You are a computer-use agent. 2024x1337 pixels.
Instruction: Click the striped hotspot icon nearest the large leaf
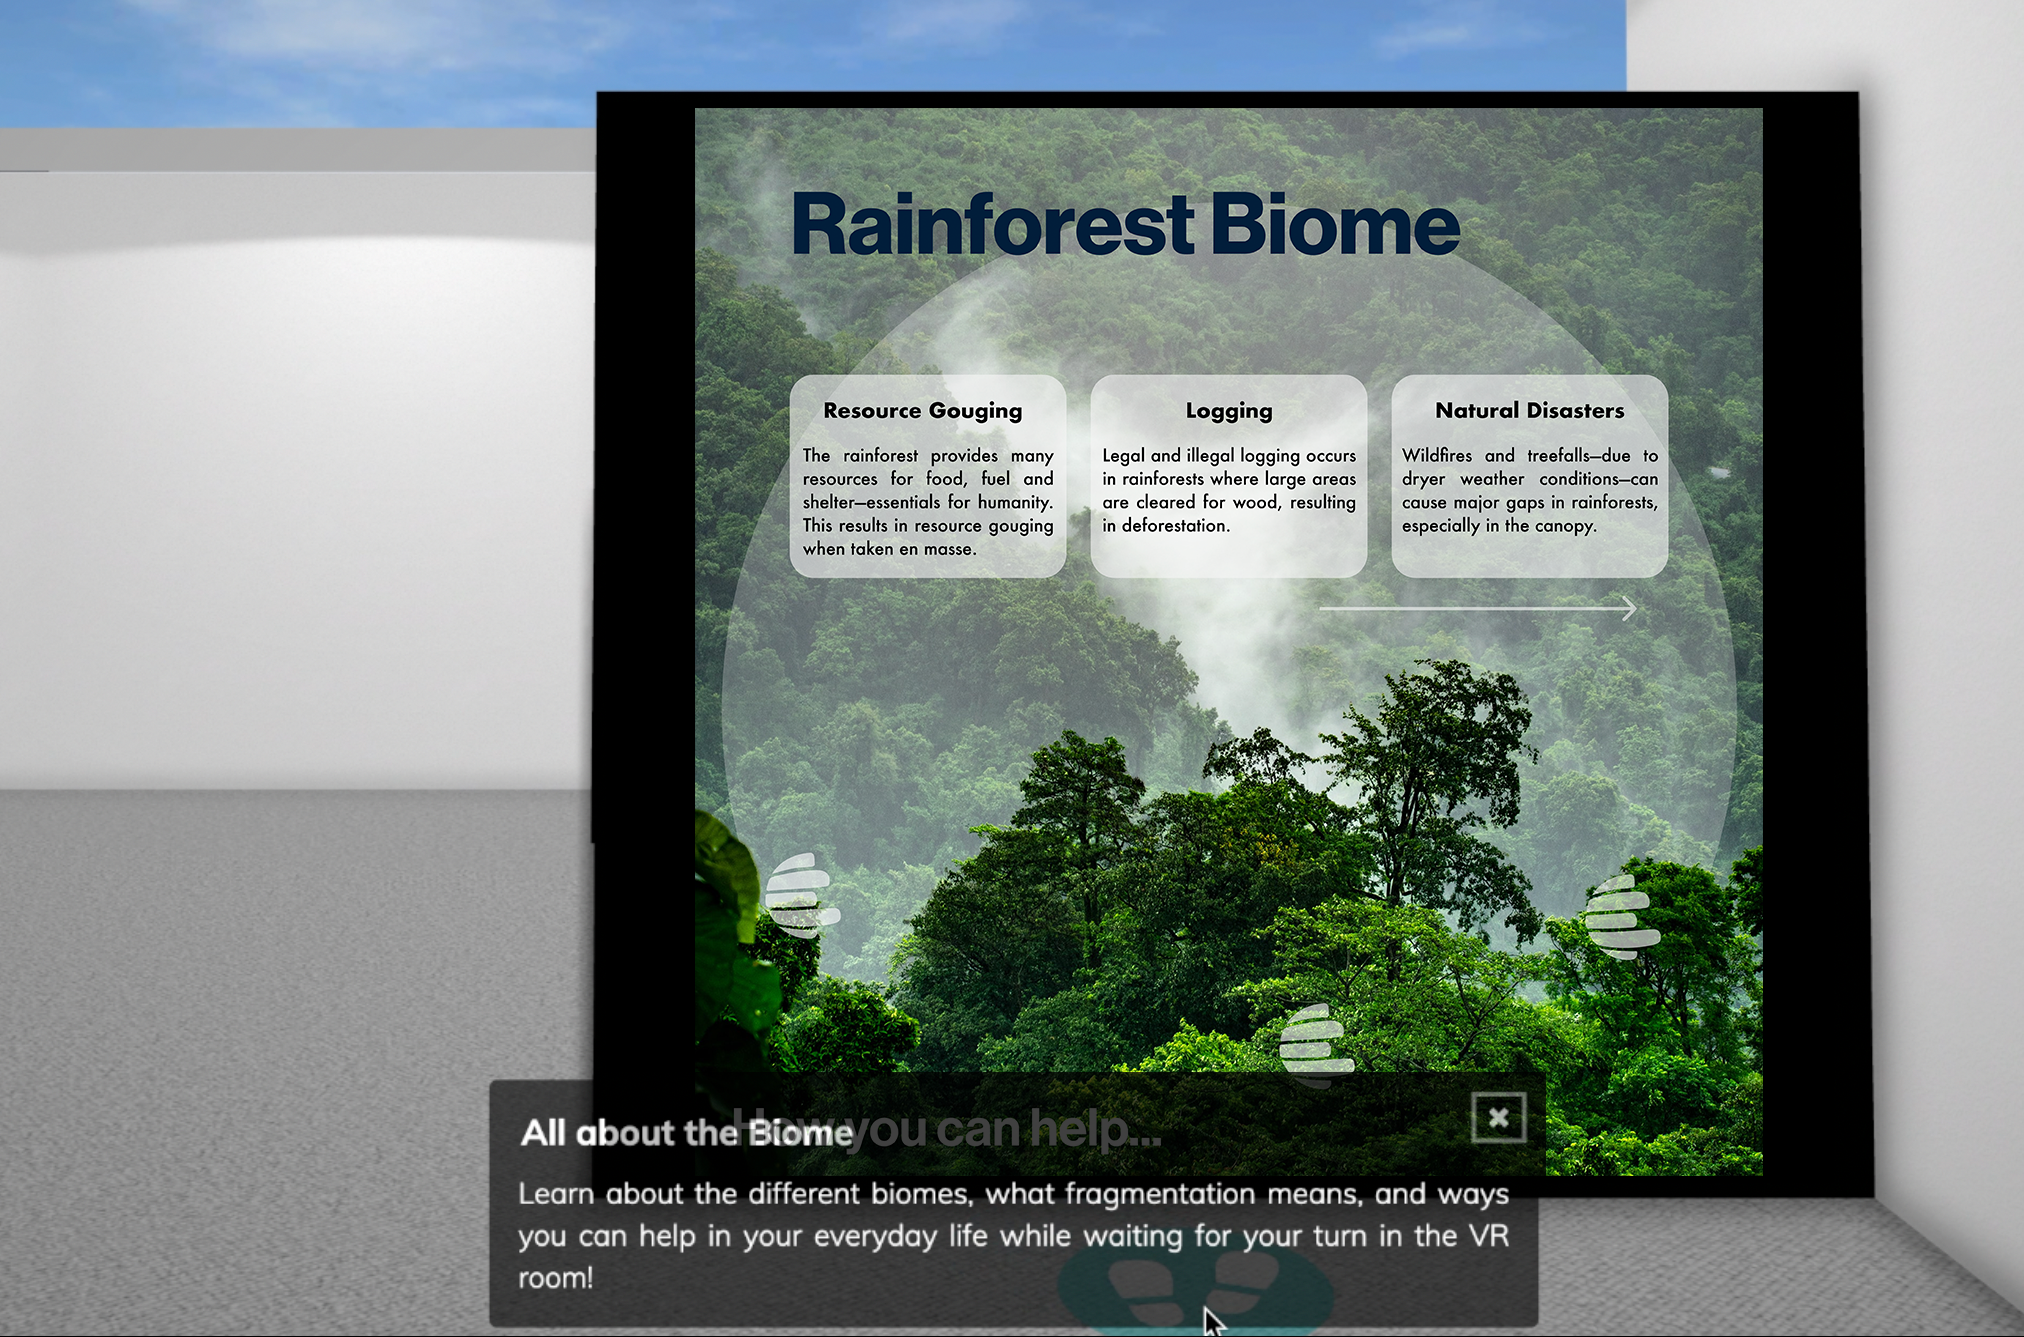(802, 895)
